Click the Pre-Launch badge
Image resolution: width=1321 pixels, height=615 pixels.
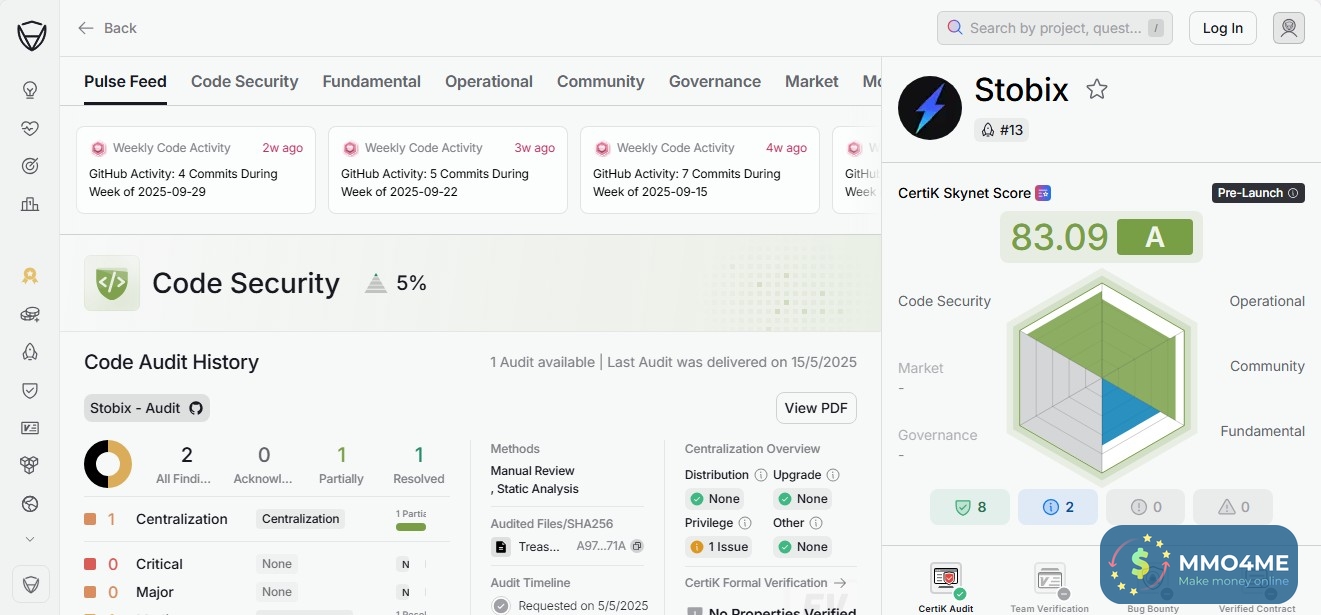1259,193
